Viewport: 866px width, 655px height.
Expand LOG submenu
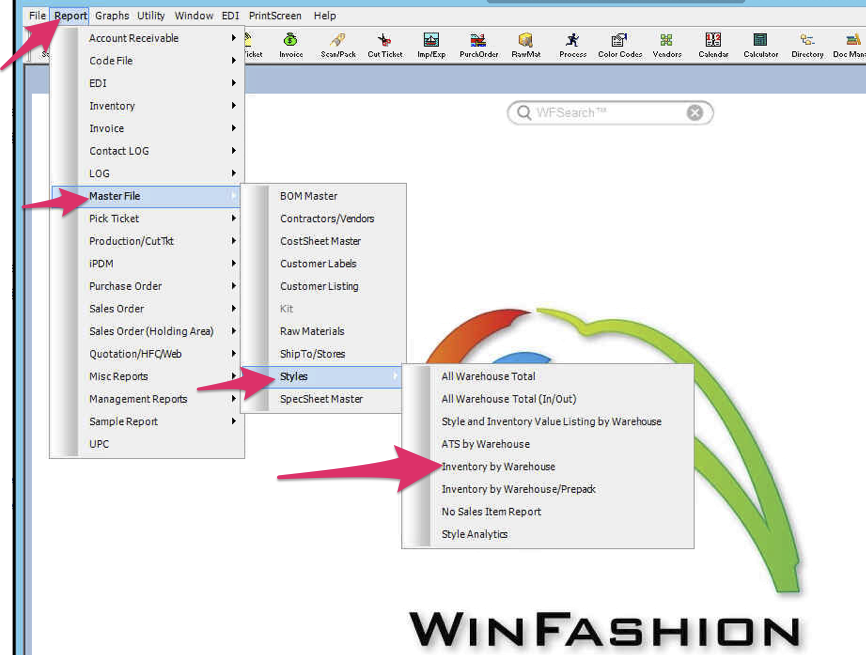(x=147, y=173)
